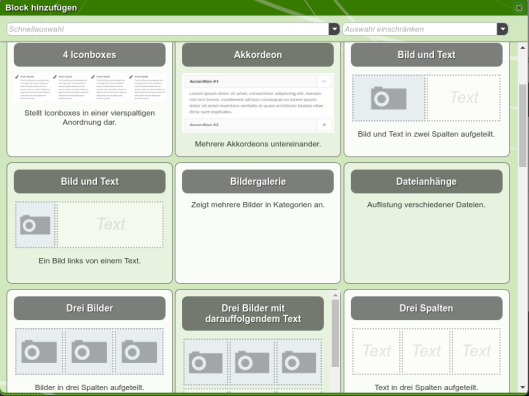This screenshot has width=529, height=396.
Task: Click the 4 Iconboxes preview thumbnail
Action: 90,87
